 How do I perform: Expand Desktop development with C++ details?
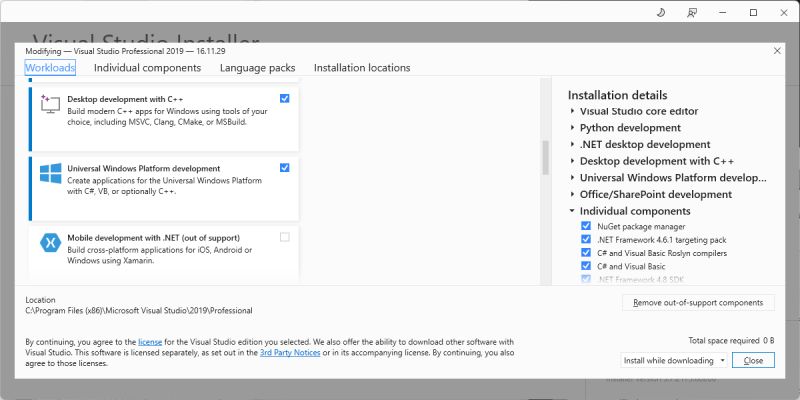click(x=572, y=161)
